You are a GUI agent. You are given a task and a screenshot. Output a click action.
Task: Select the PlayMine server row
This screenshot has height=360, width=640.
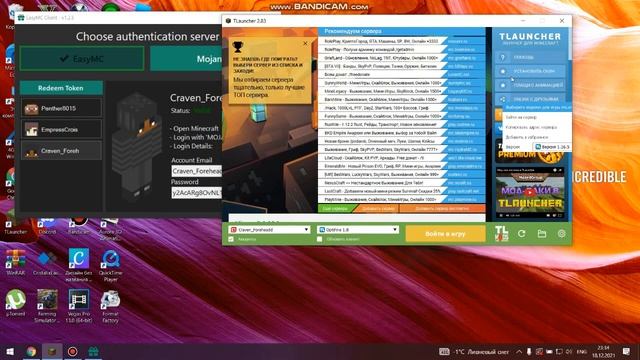402,200
